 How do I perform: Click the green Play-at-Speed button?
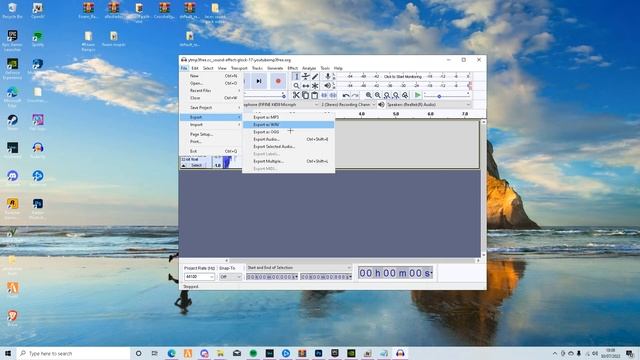coord(417,95)
